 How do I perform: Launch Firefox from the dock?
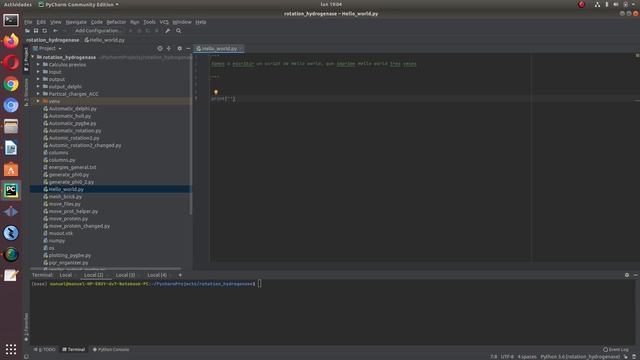11,41
